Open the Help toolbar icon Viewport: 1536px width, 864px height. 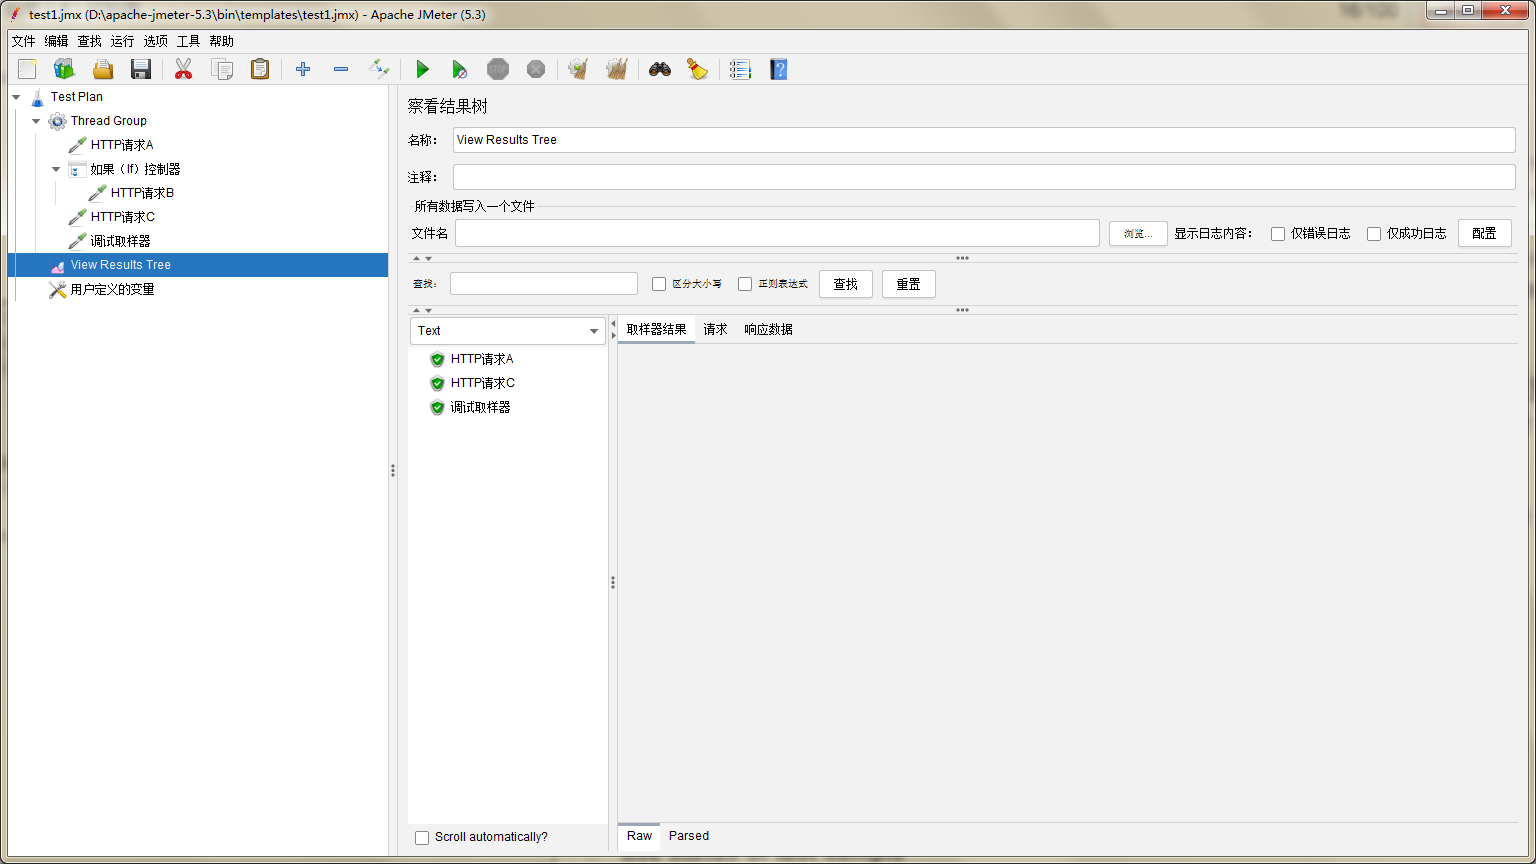tap(778, 69)
